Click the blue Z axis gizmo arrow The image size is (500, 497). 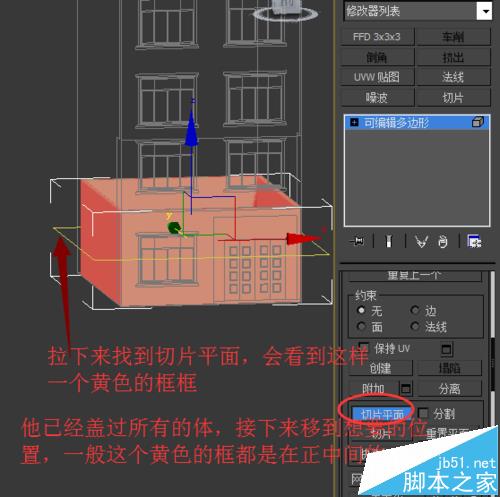pos(191,129)
